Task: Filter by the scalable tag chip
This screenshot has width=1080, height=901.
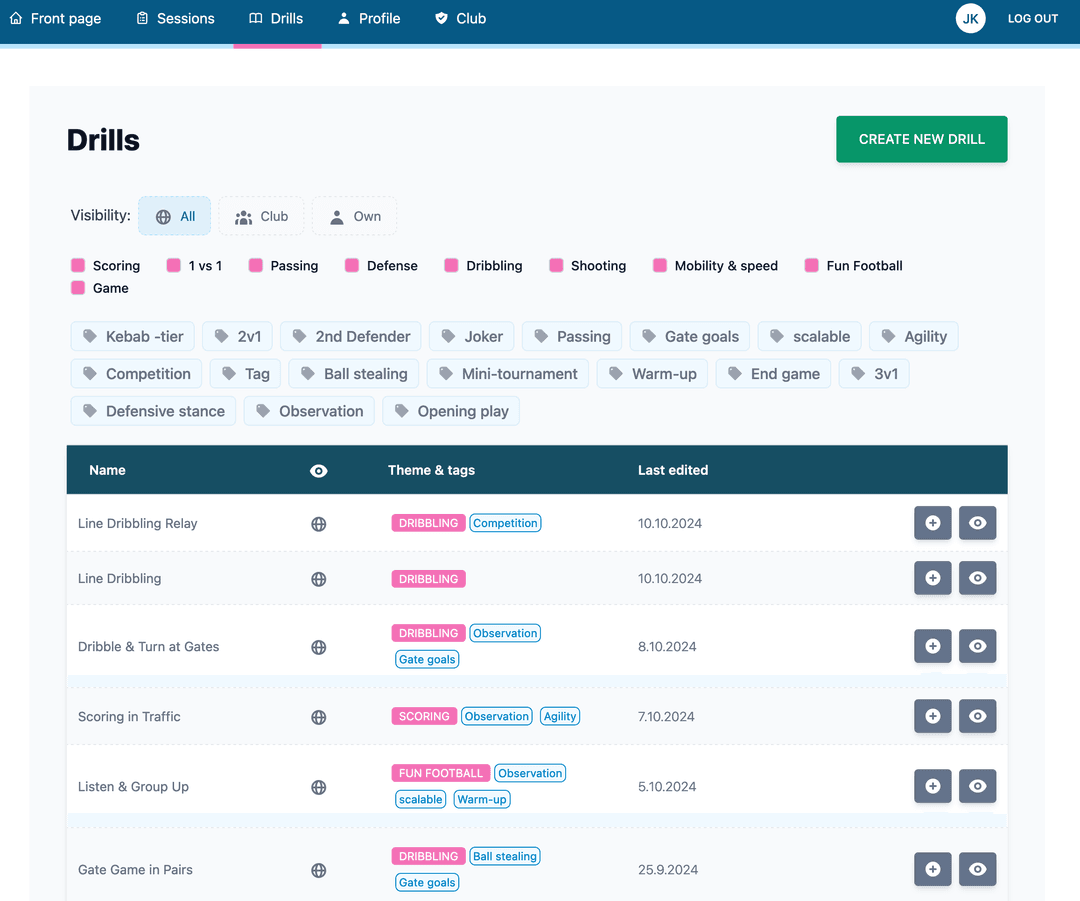Action: click(x=809, y=336)
